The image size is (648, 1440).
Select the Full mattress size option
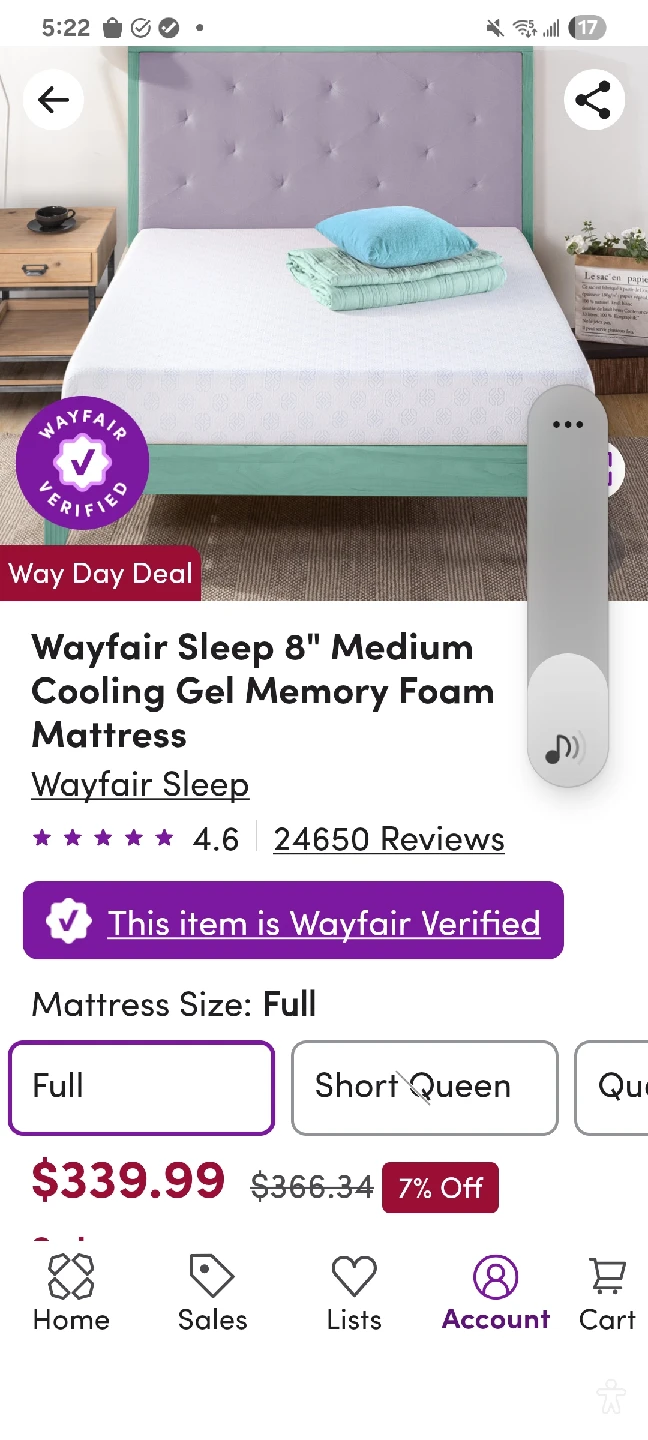pyautogui.click(x=141, y=1087)
